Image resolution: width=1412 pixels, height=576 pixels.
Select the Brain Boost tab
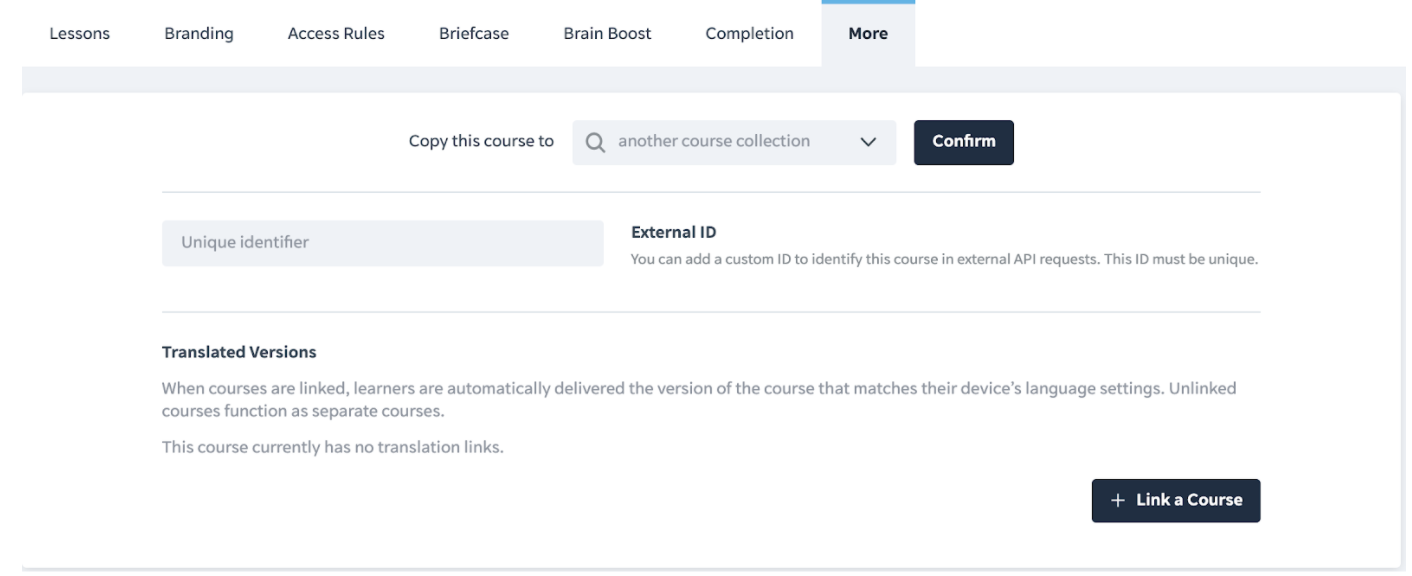click(x=607, y=33)
